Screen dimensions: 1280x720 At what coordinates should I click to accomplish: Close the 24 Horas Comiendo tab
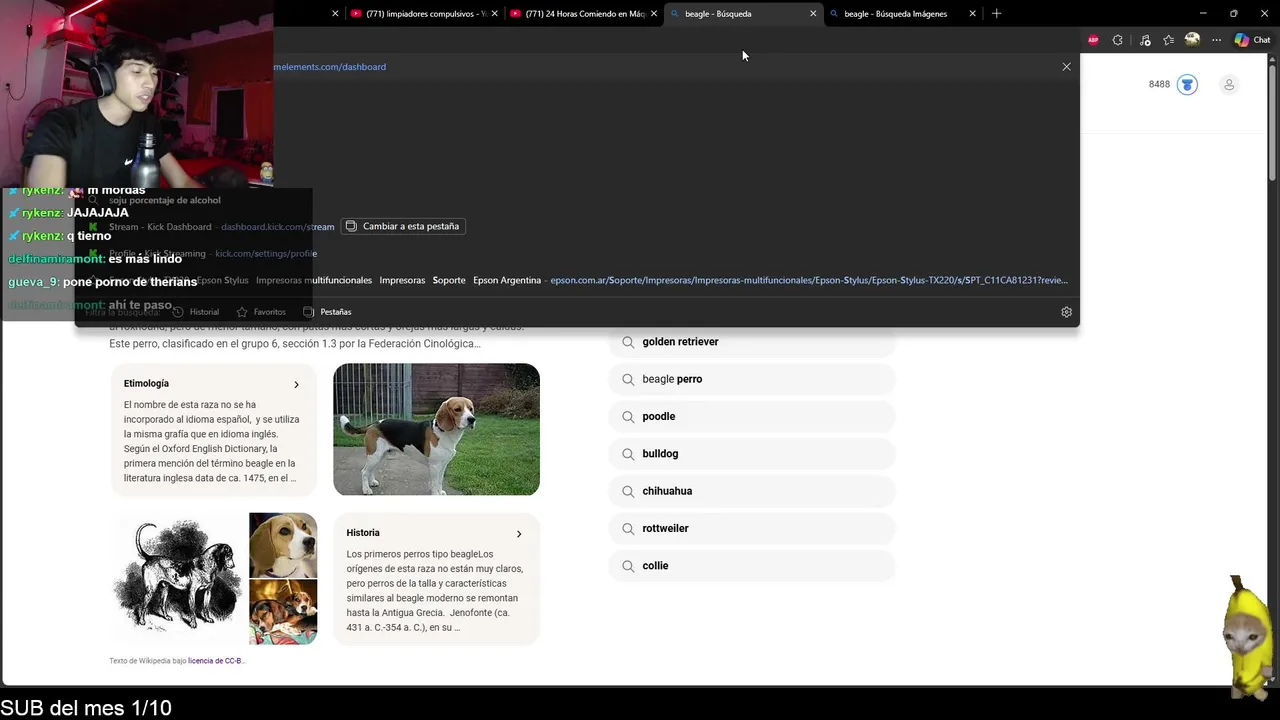click(x=654, y=14)
